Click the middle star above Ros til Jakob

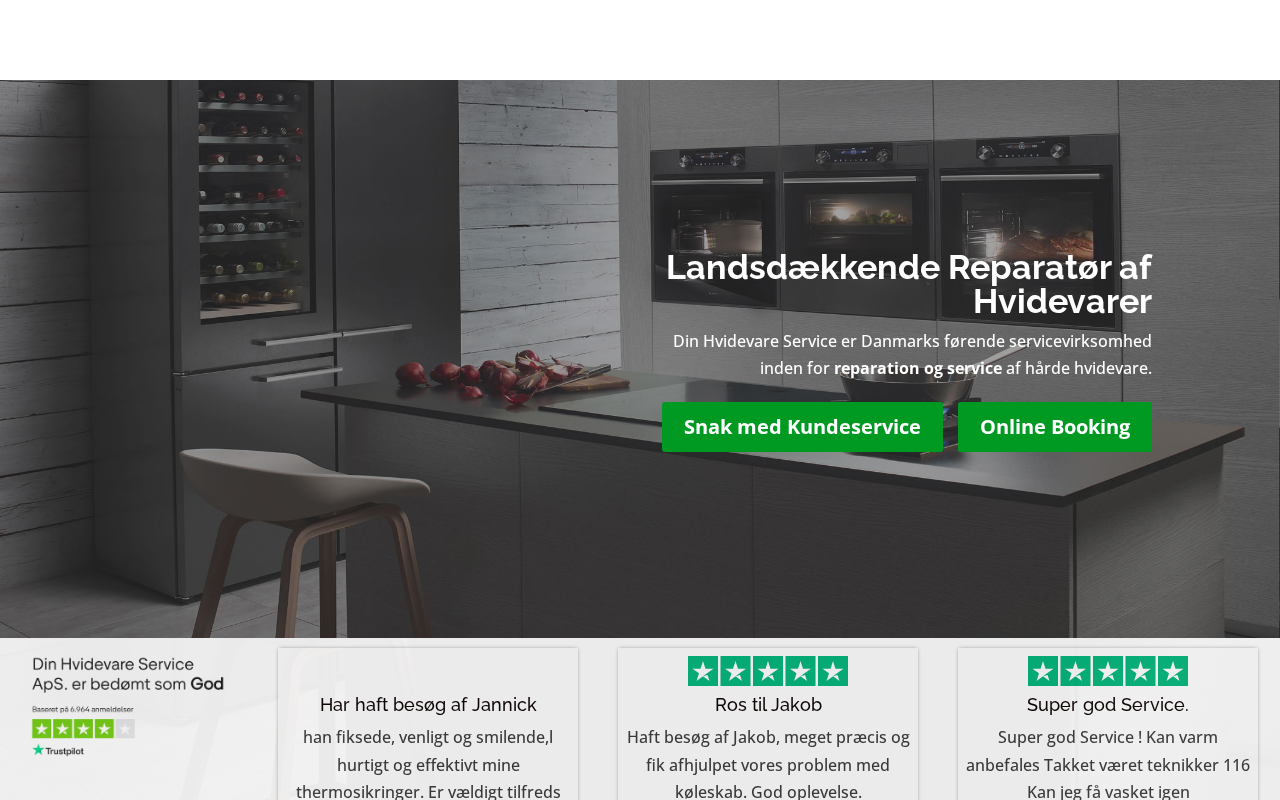click(x=768, y=671)
